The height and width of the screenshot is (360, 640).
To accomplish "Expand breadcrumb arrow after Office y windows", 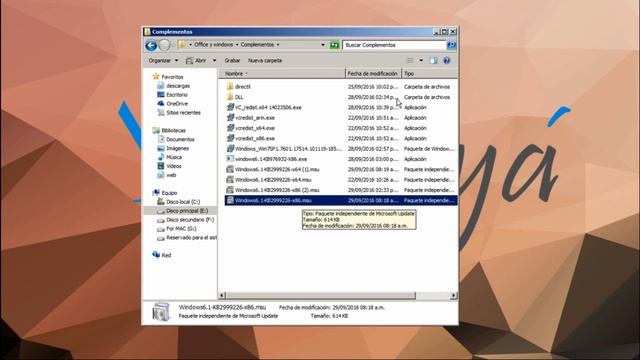I will (237, 44).
